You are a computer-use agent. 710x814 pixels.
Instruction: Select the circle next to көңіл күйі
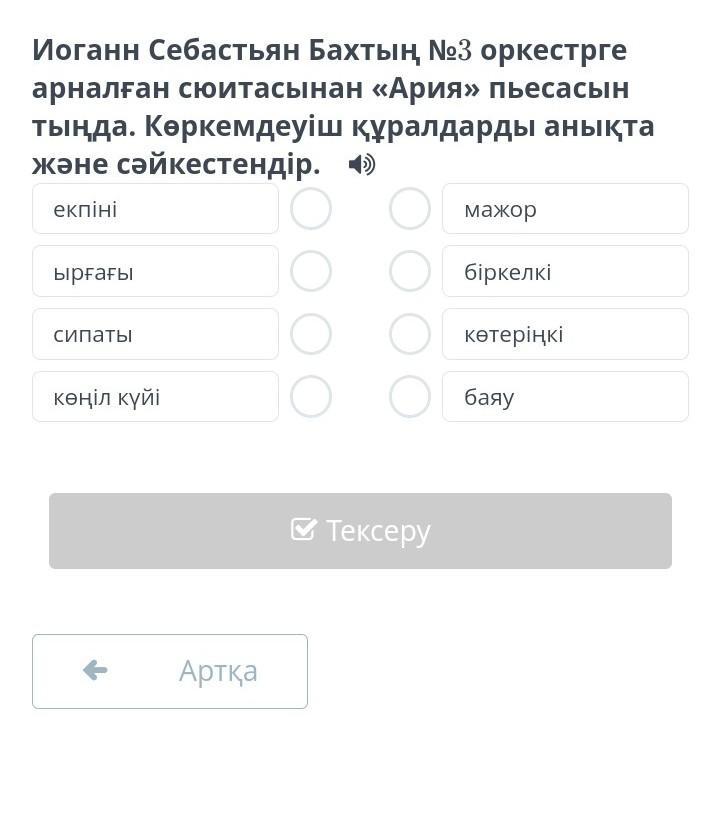pos(311,397)
